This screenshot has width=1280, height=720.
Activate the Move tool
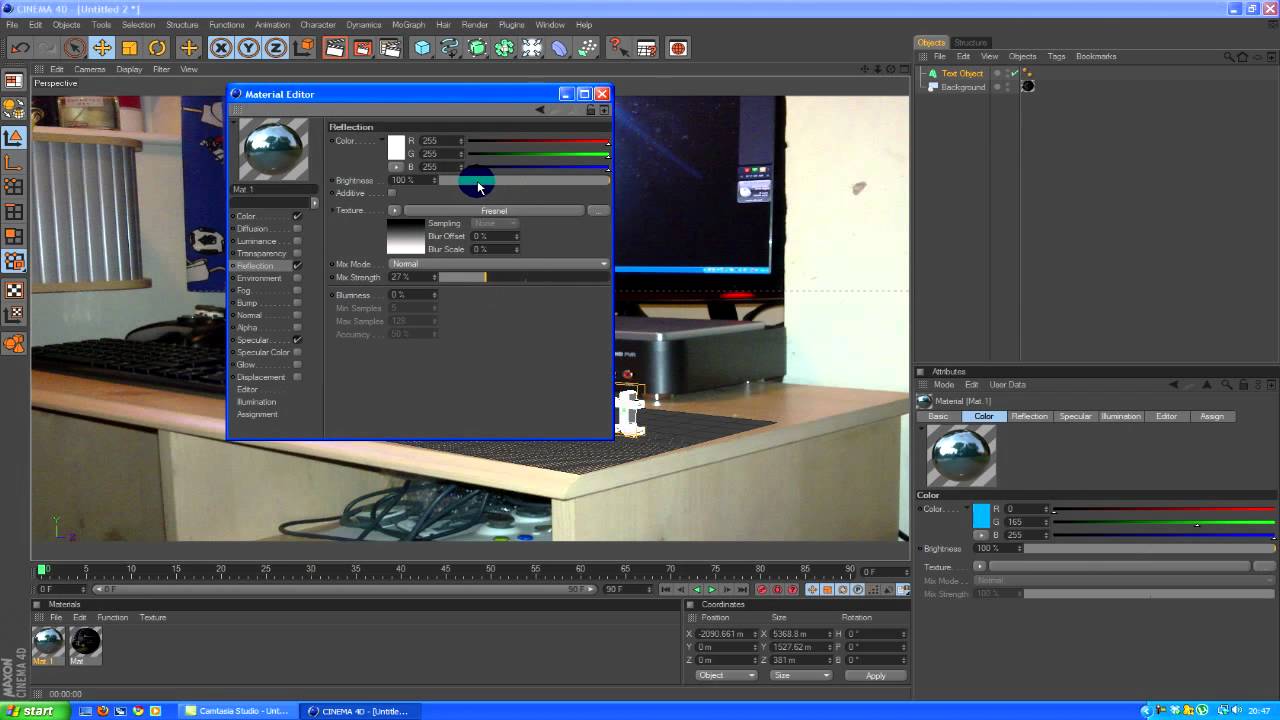click(x=102, y=48)
